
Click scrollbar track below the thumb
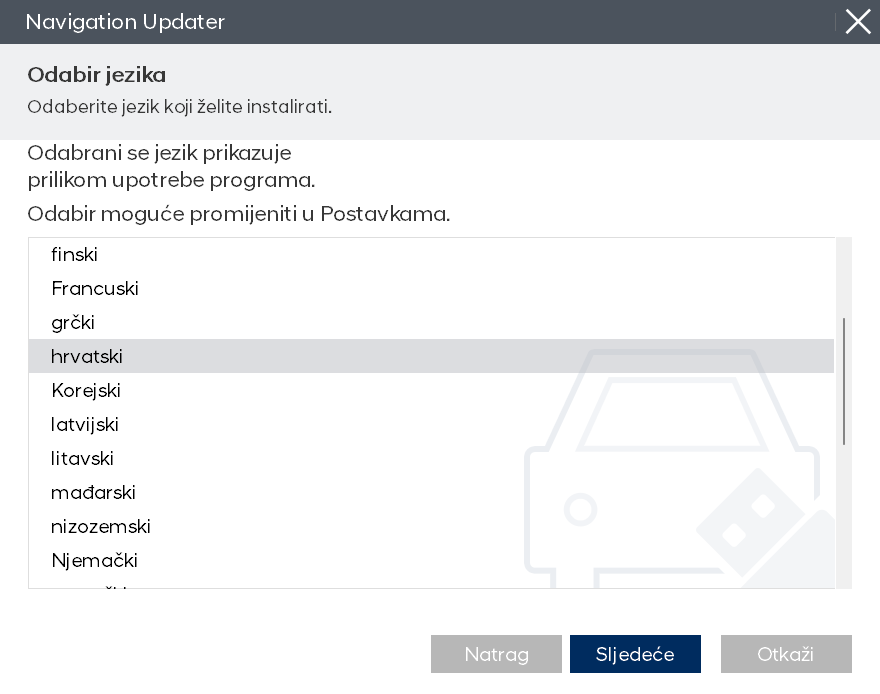tap(844, 520)
